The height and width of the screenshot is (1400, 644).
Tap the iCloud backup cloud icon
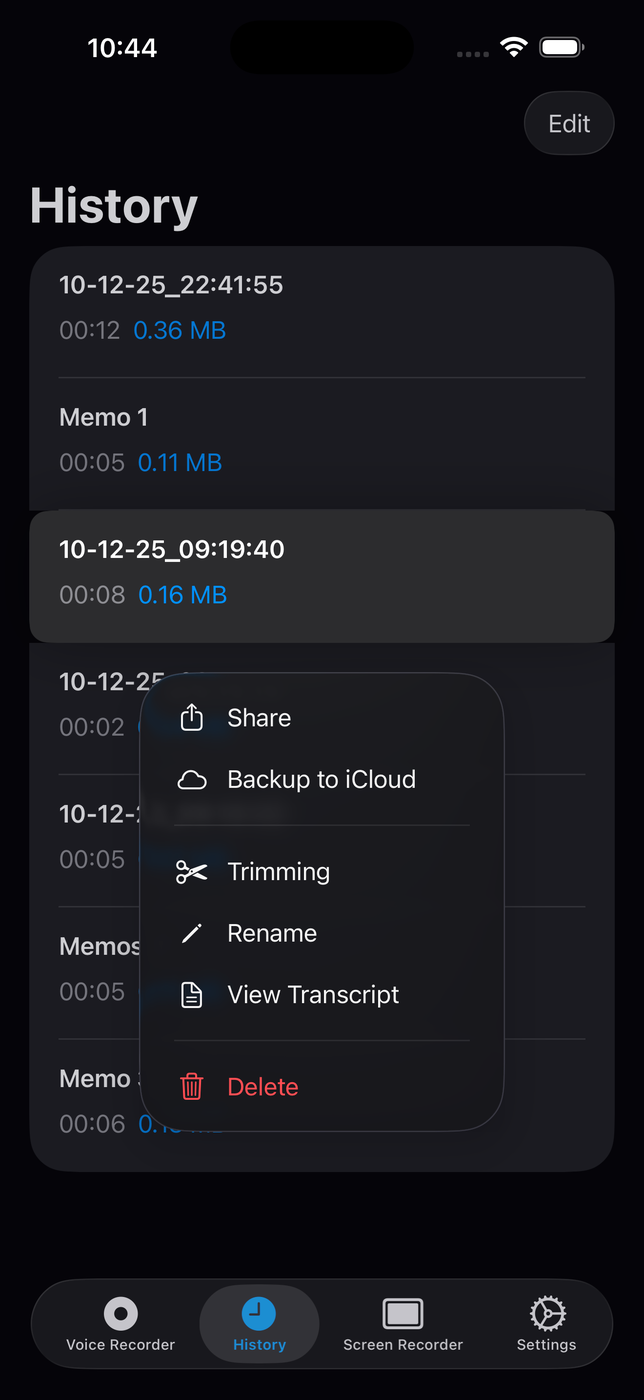tap(191, 780)
